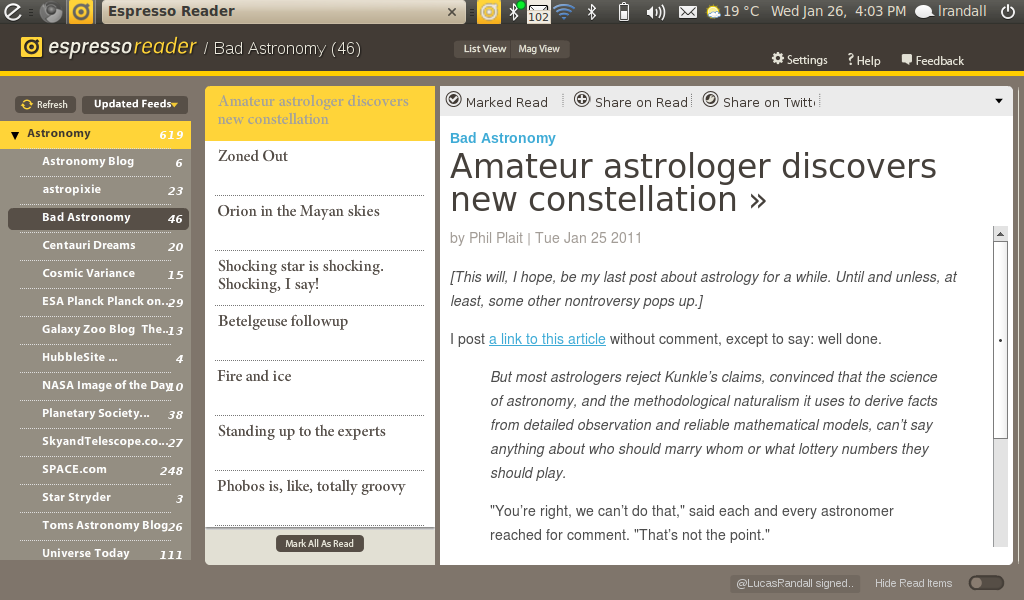Toggle the Hide Read Items switch
Viewport: 1024px width, 600px height.
click(x=985, y=583)
